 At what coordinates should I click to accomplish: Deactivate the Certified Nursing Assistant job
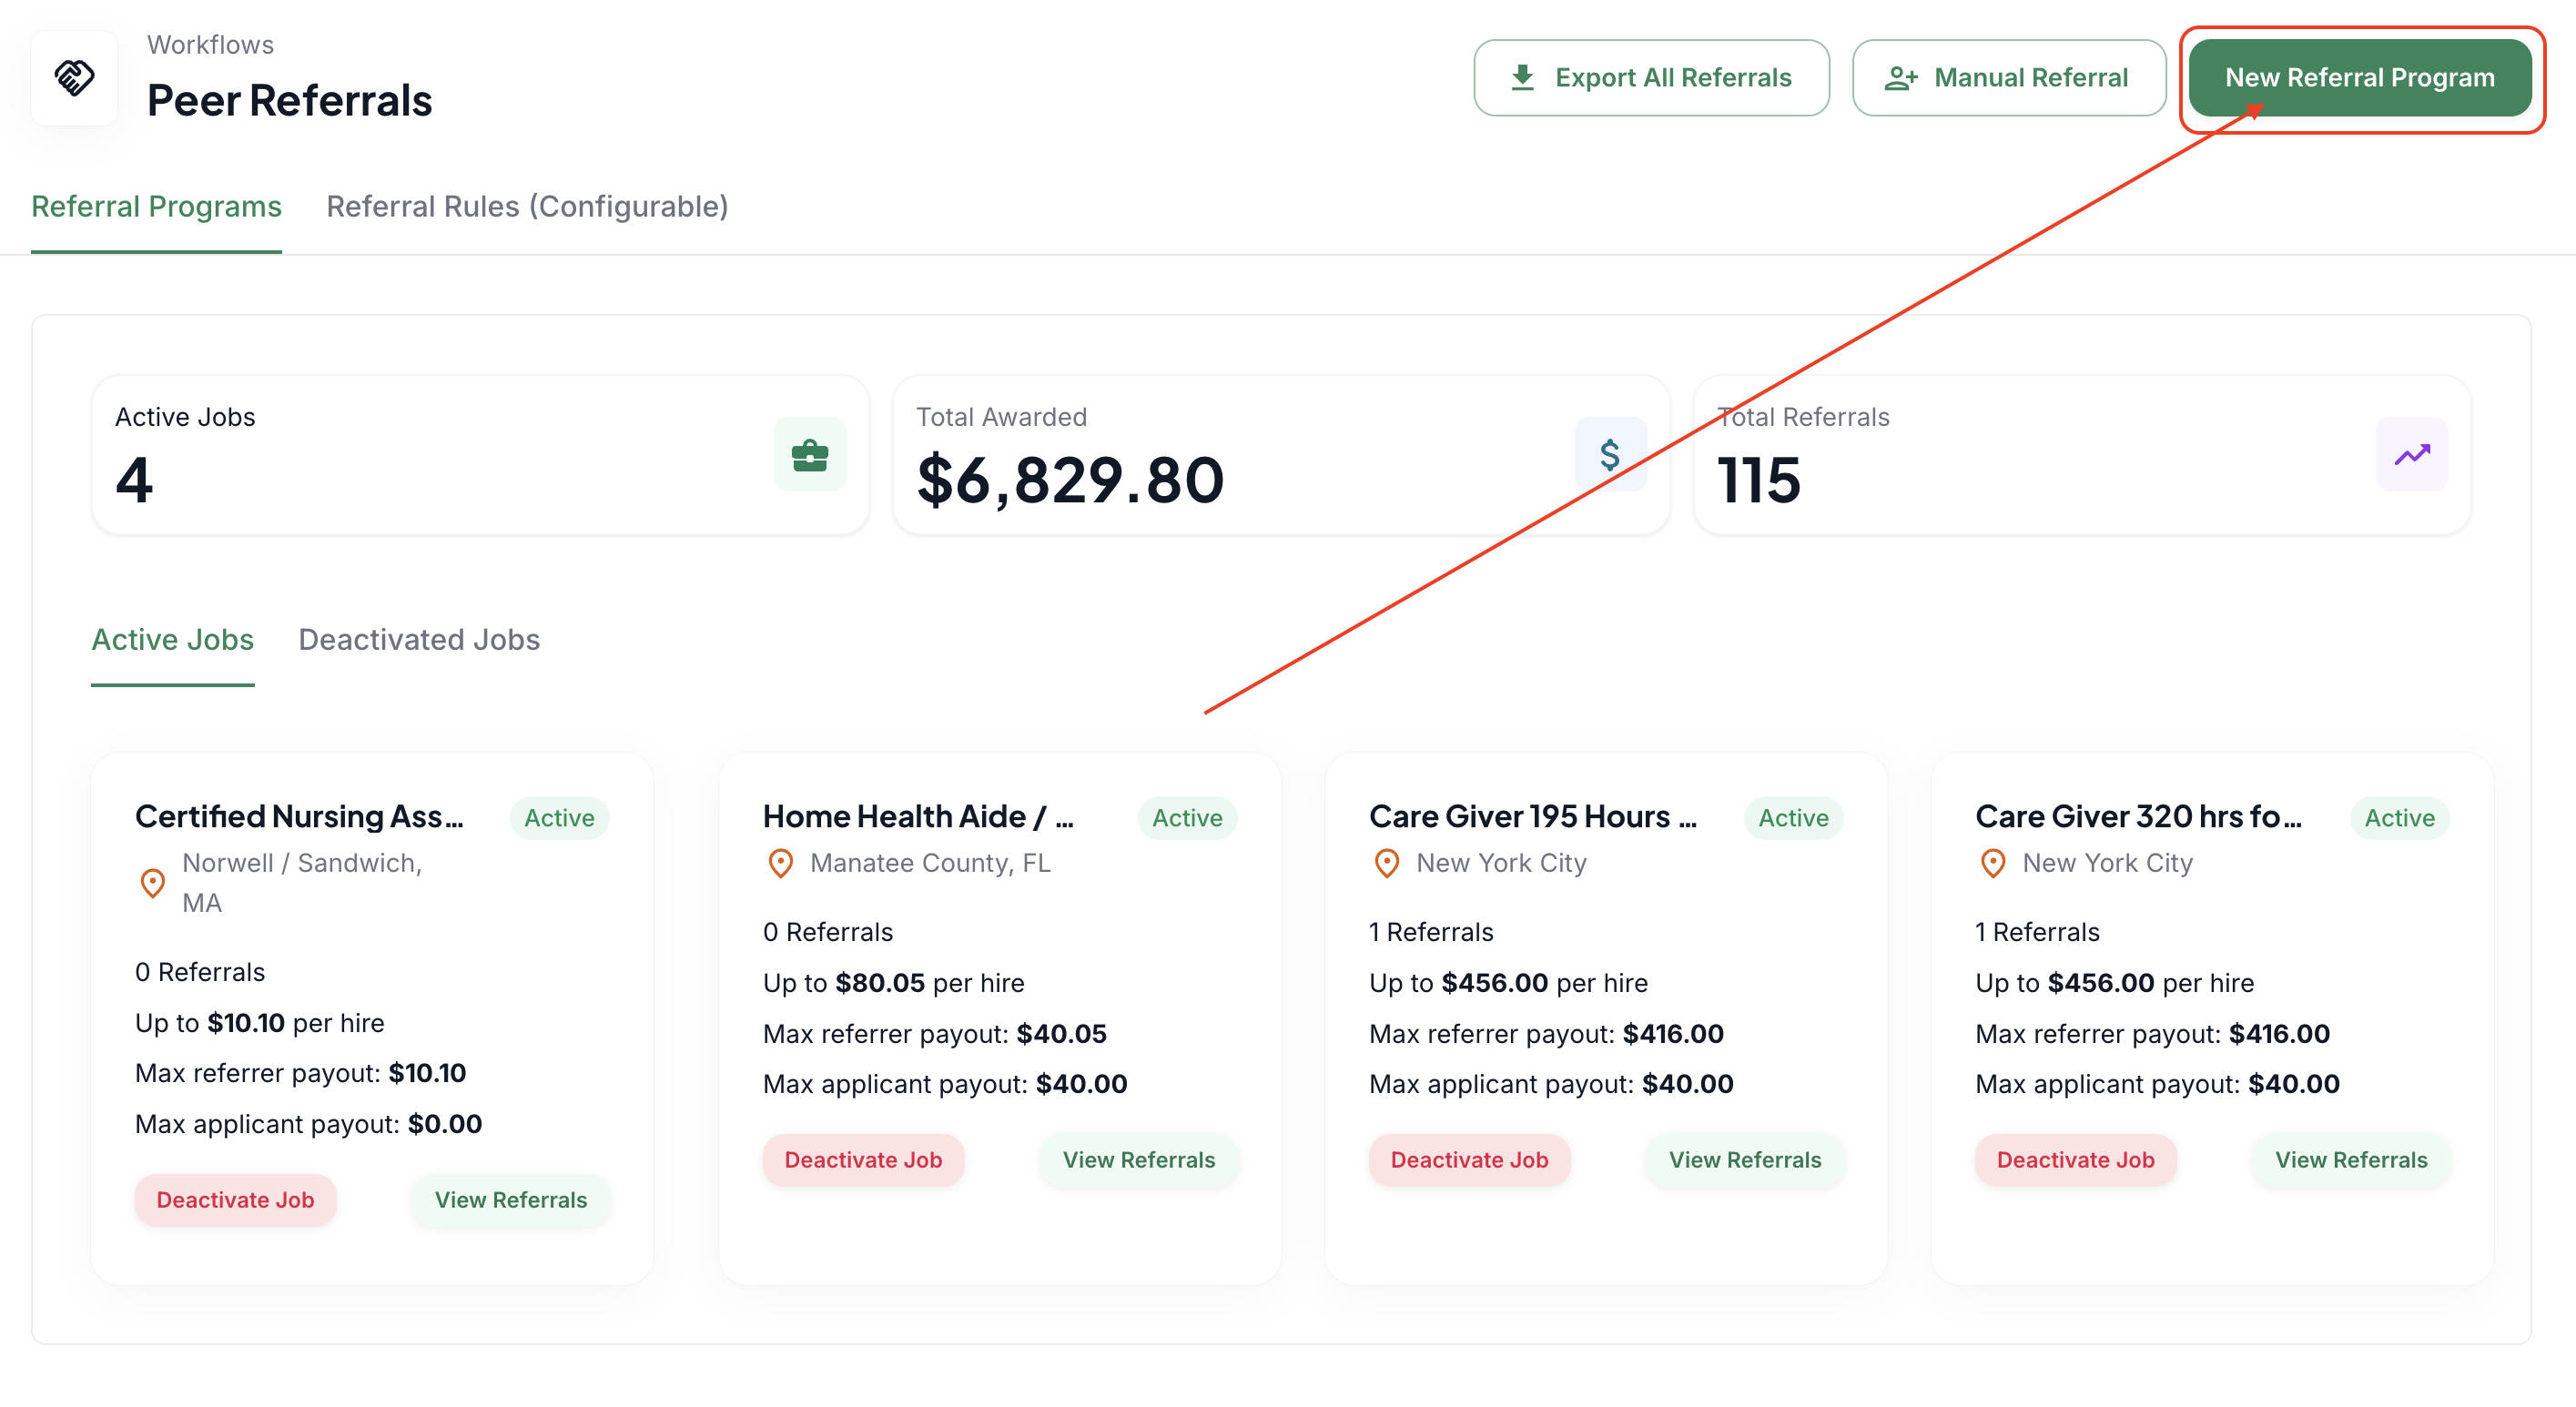235,1200
